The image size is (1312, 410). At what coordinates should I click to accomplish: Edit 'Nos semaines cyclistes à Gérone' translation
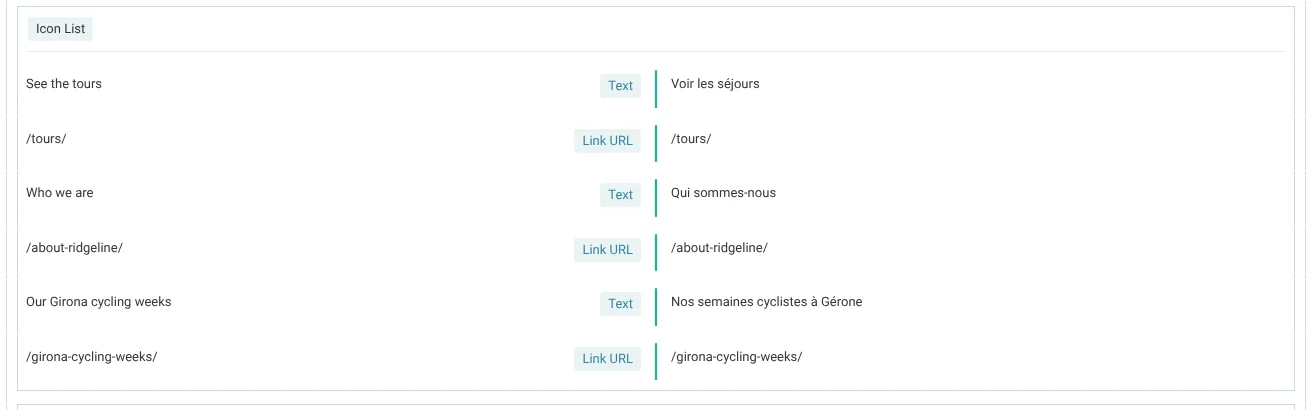[766, 302]
